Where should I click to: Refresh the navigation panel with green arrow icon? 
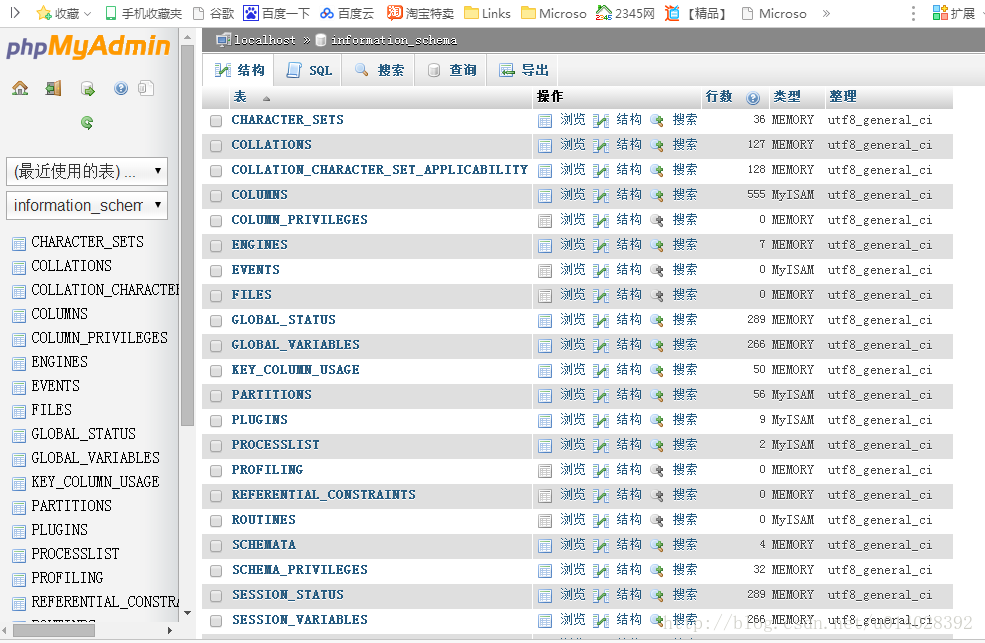87,122
